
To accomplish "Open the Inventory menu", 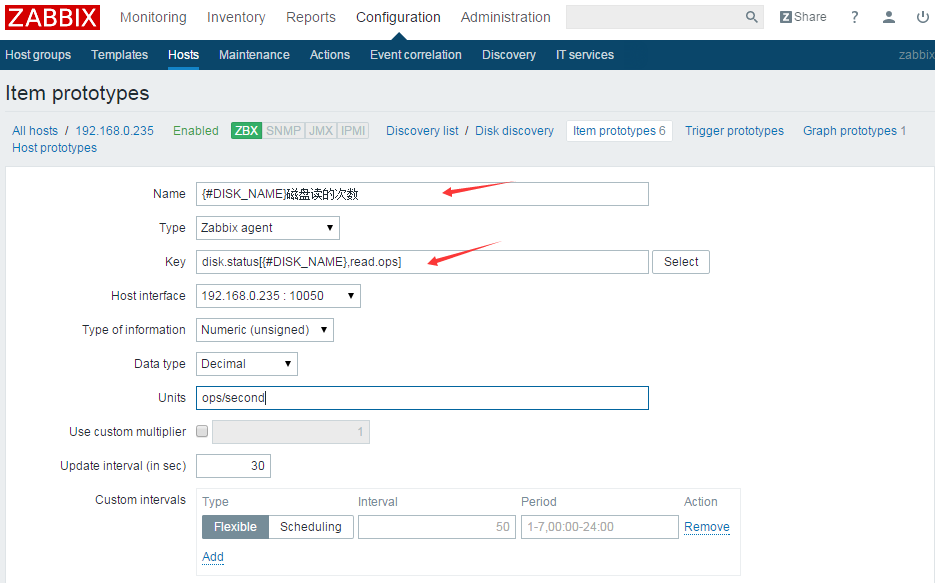I will 236,17.
